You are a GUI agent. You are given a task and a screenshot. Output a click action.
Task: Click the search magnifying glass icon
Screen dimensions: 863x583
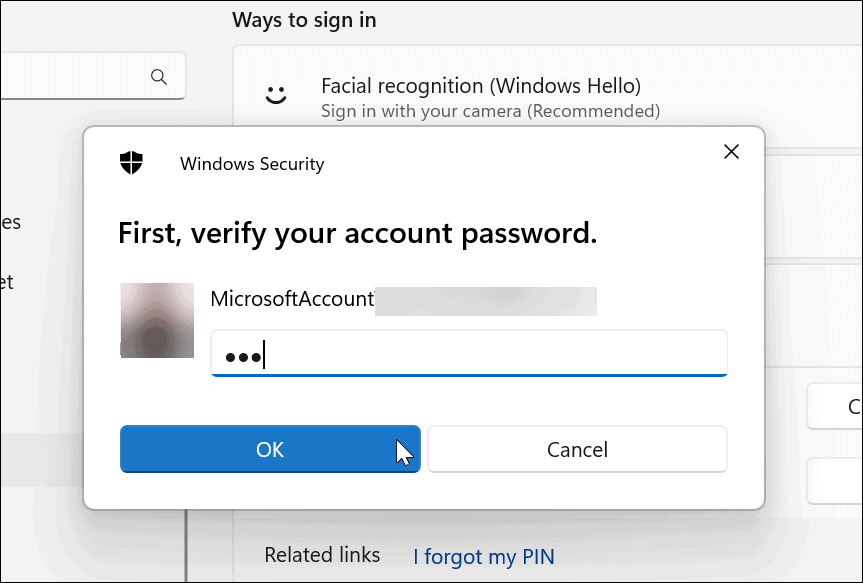159,75
